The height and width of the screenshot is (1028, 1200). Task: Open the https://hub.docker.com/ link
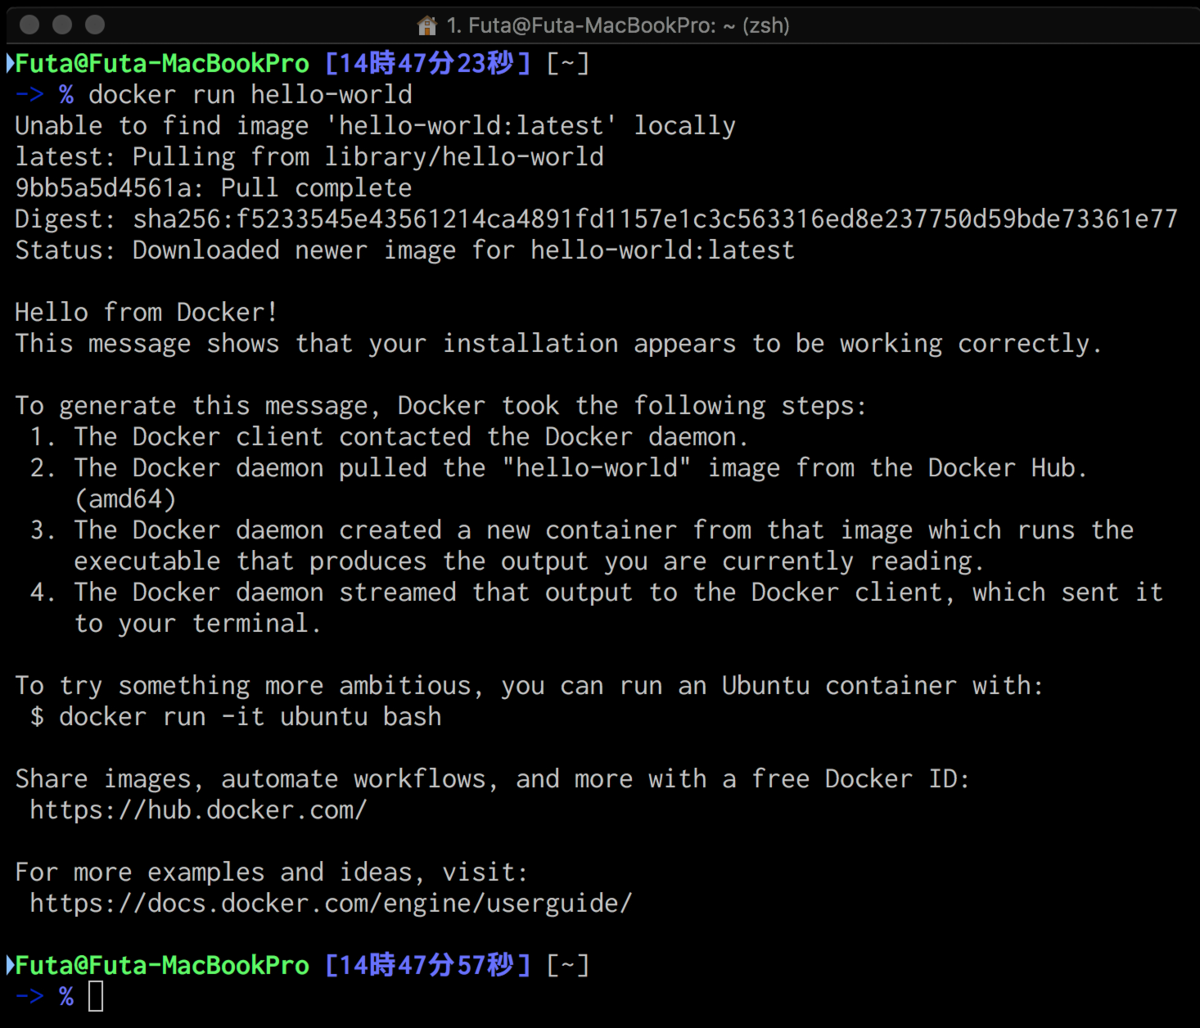(x=199, y=810)
